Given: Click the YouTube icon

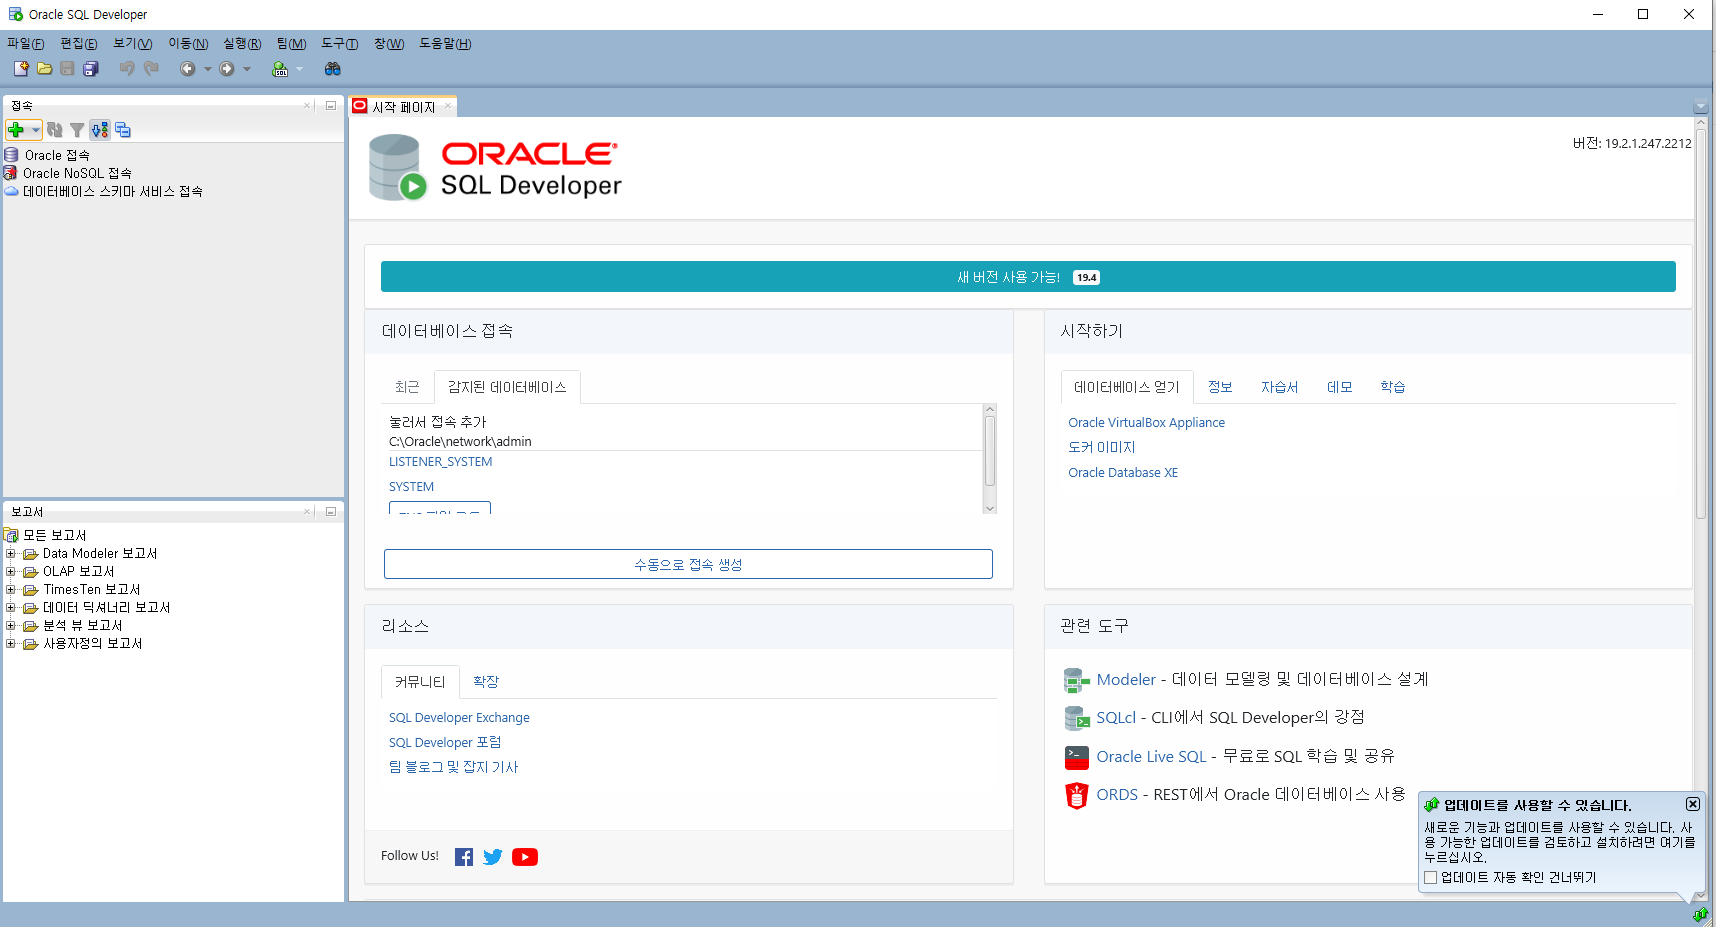Looking at the screenshot, I should (525, 857).
